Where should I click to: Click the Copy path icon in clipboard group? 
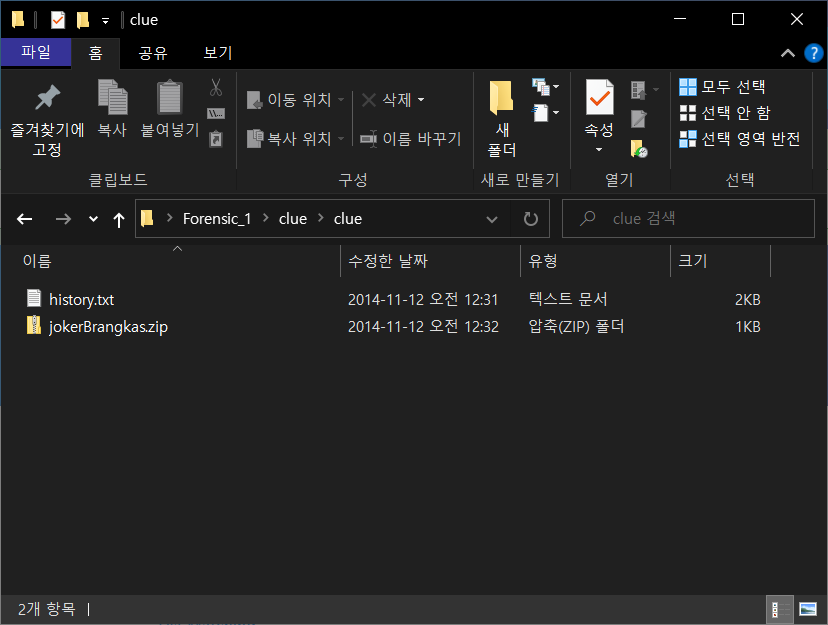[216, 113]
